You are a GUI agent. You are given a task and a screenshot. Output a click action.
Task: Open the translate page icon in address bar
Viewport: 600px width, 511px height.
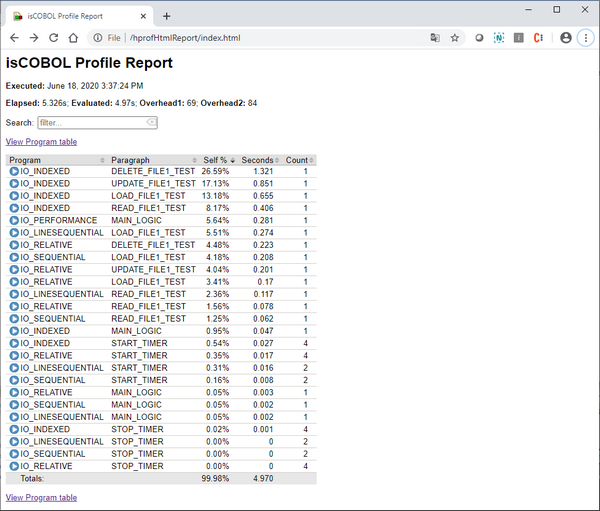435,38
